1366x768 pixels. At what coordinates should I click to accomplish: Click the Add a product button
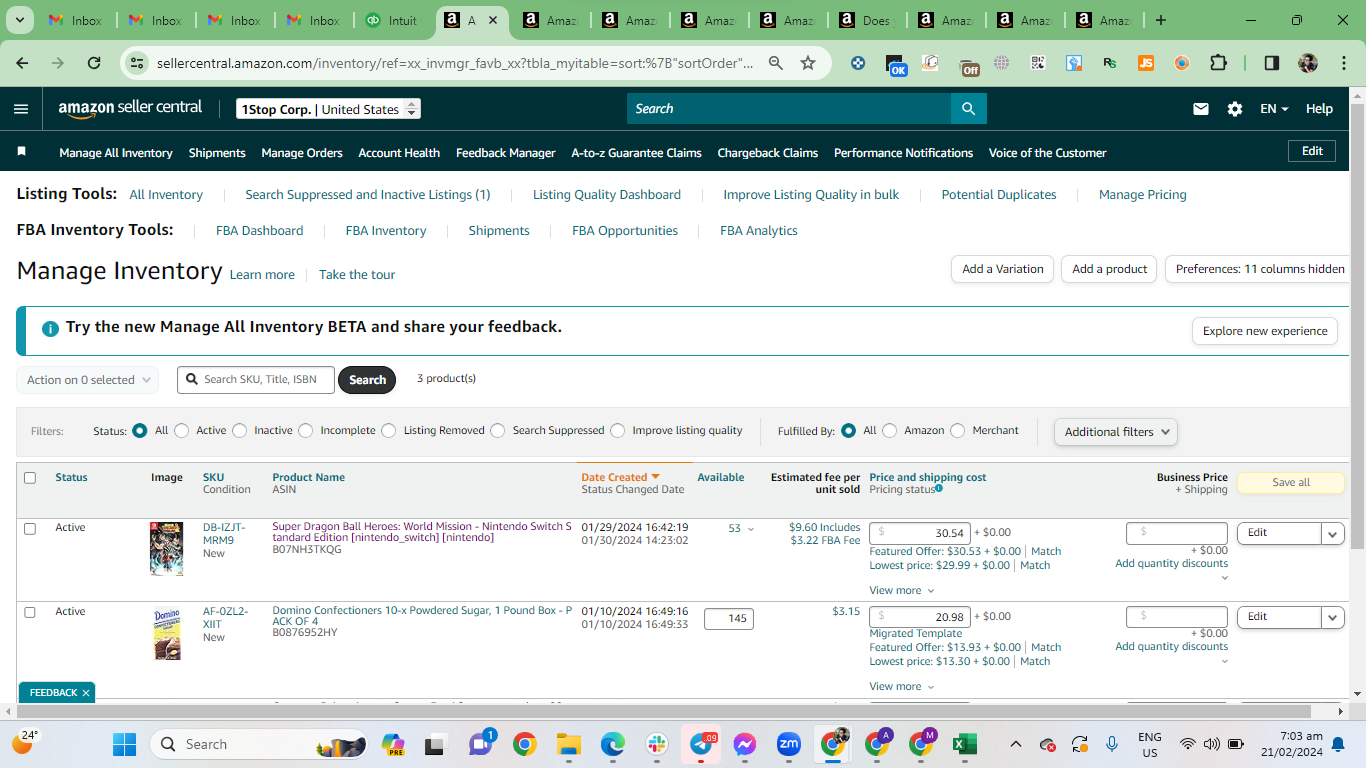click(x=1109, y=269)
